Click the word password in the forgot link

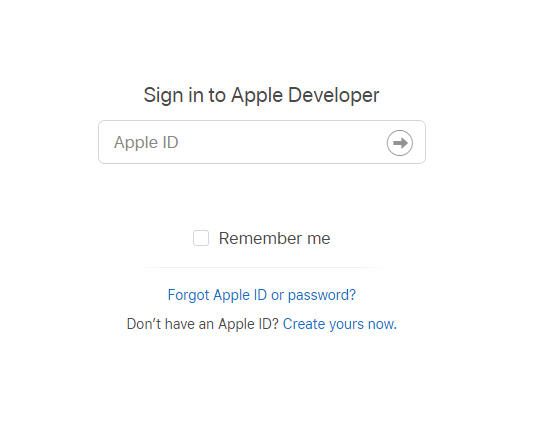tap(321, 295)
